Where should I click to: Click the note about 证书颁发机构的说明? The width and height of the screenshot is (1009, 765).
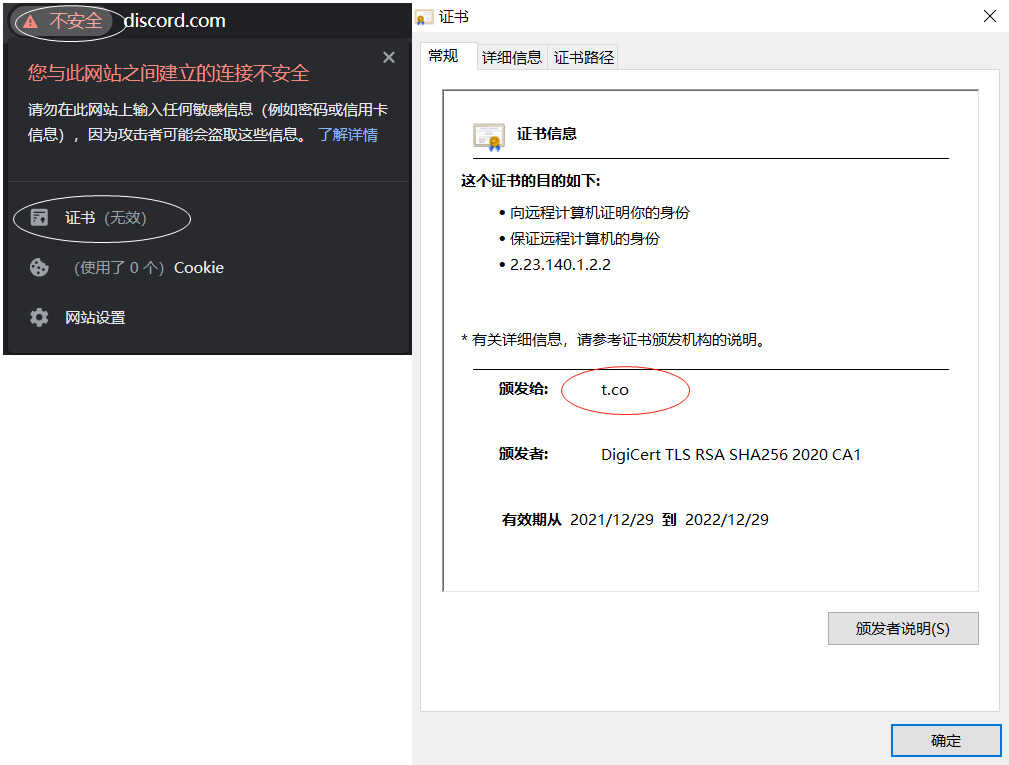pyautogui.click(x=615, y=339)
